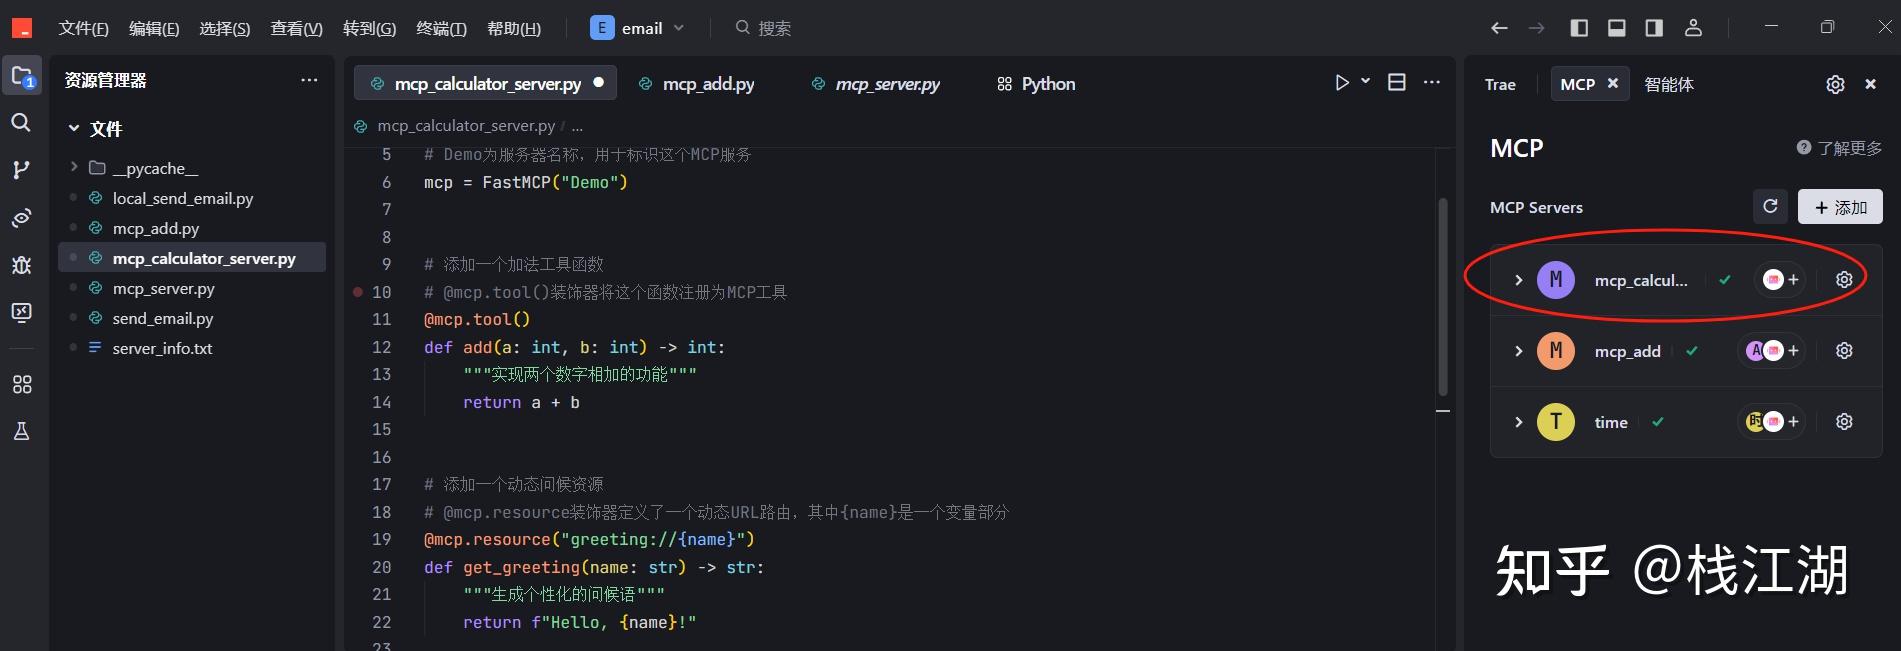This screenshot has height=651, width=1901.
Task: Toggle the left sidebar layout icon
Action: pyautogui.click(x=1579, y=28)
